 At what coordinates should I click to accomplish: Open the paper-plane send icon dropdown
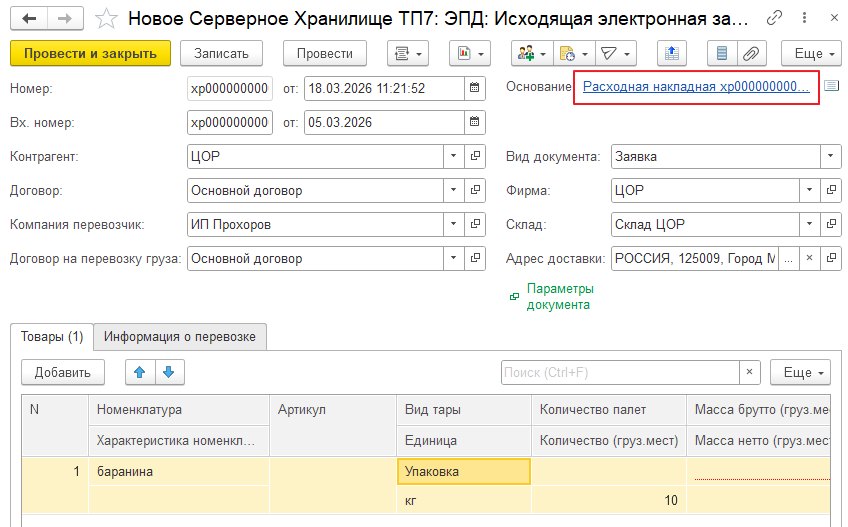[616, 54]
